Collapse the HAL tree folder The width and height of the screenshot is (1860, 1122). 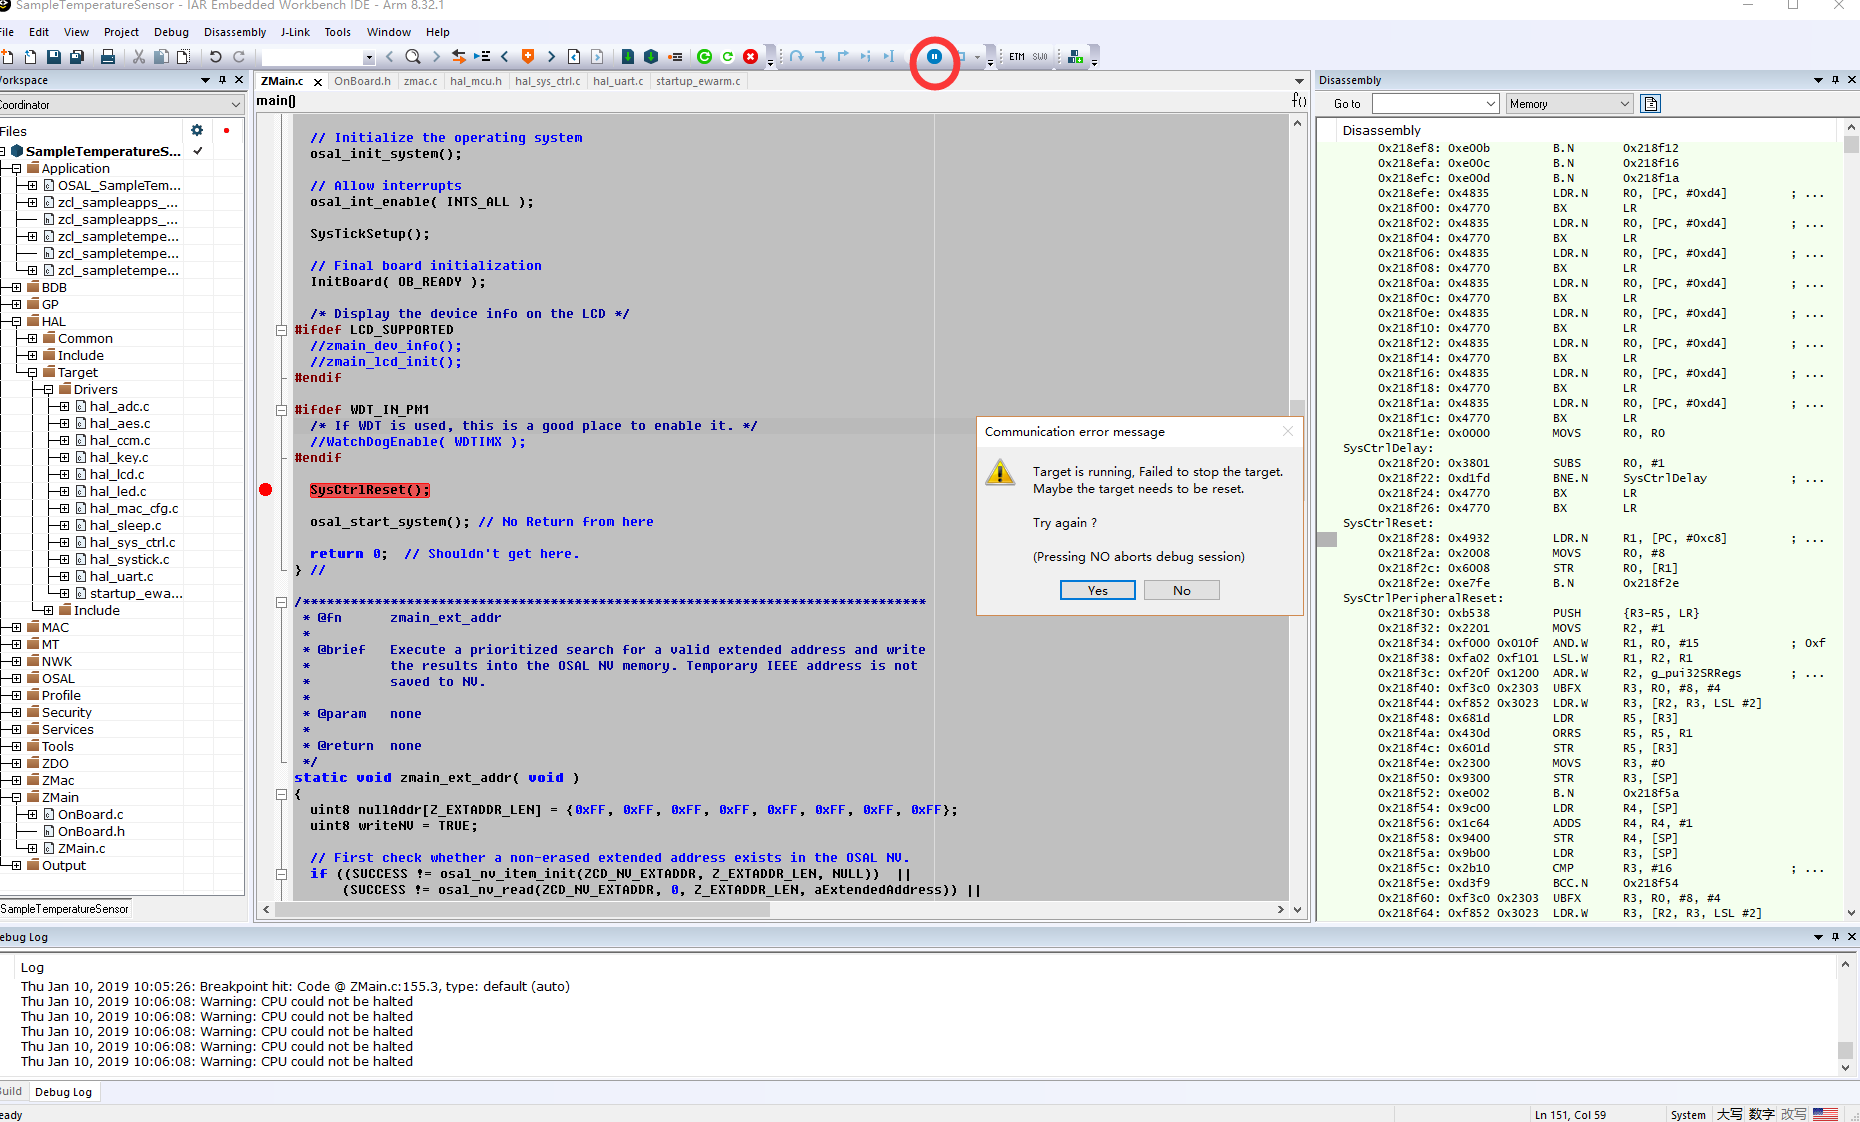[17, 322]
